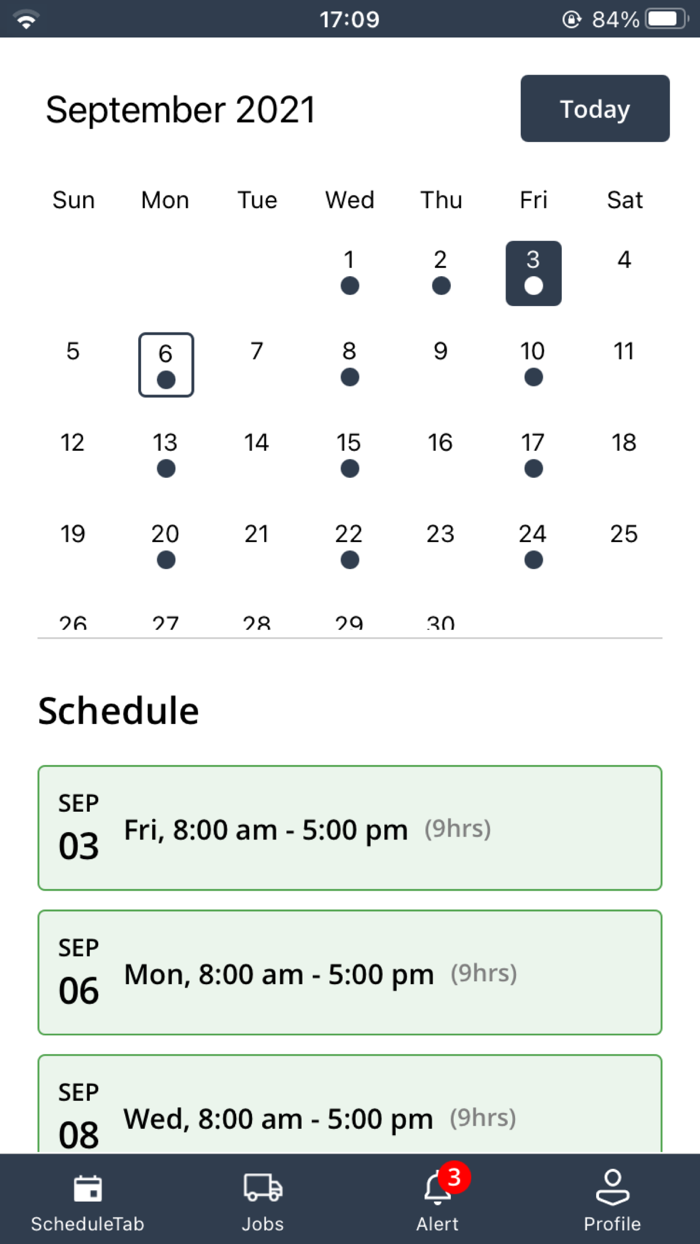Select Monday September 6 date
The height and width of the screenshot is (1244, 700).
[165, 365]
